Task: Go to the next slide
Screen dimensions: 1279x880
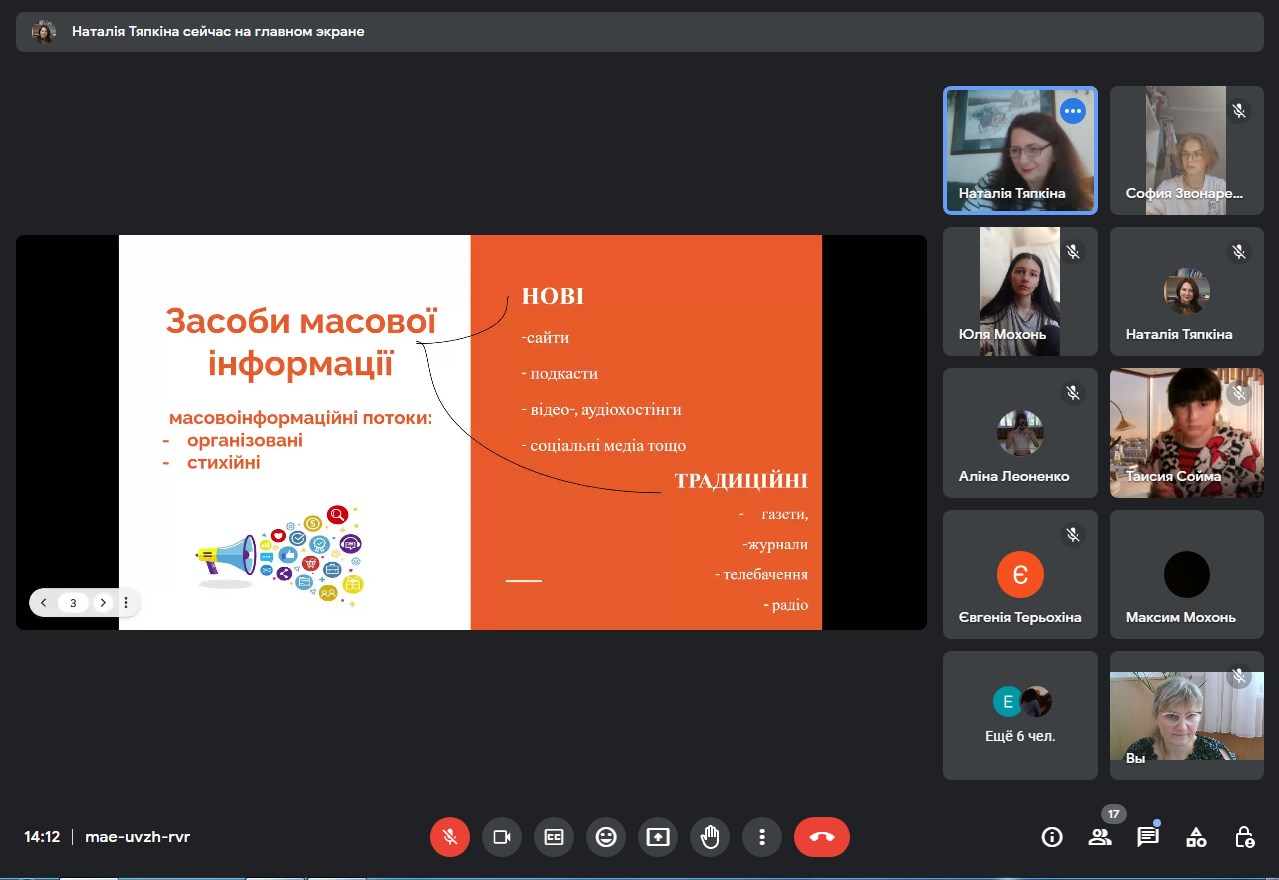Action: coord(102,603)
